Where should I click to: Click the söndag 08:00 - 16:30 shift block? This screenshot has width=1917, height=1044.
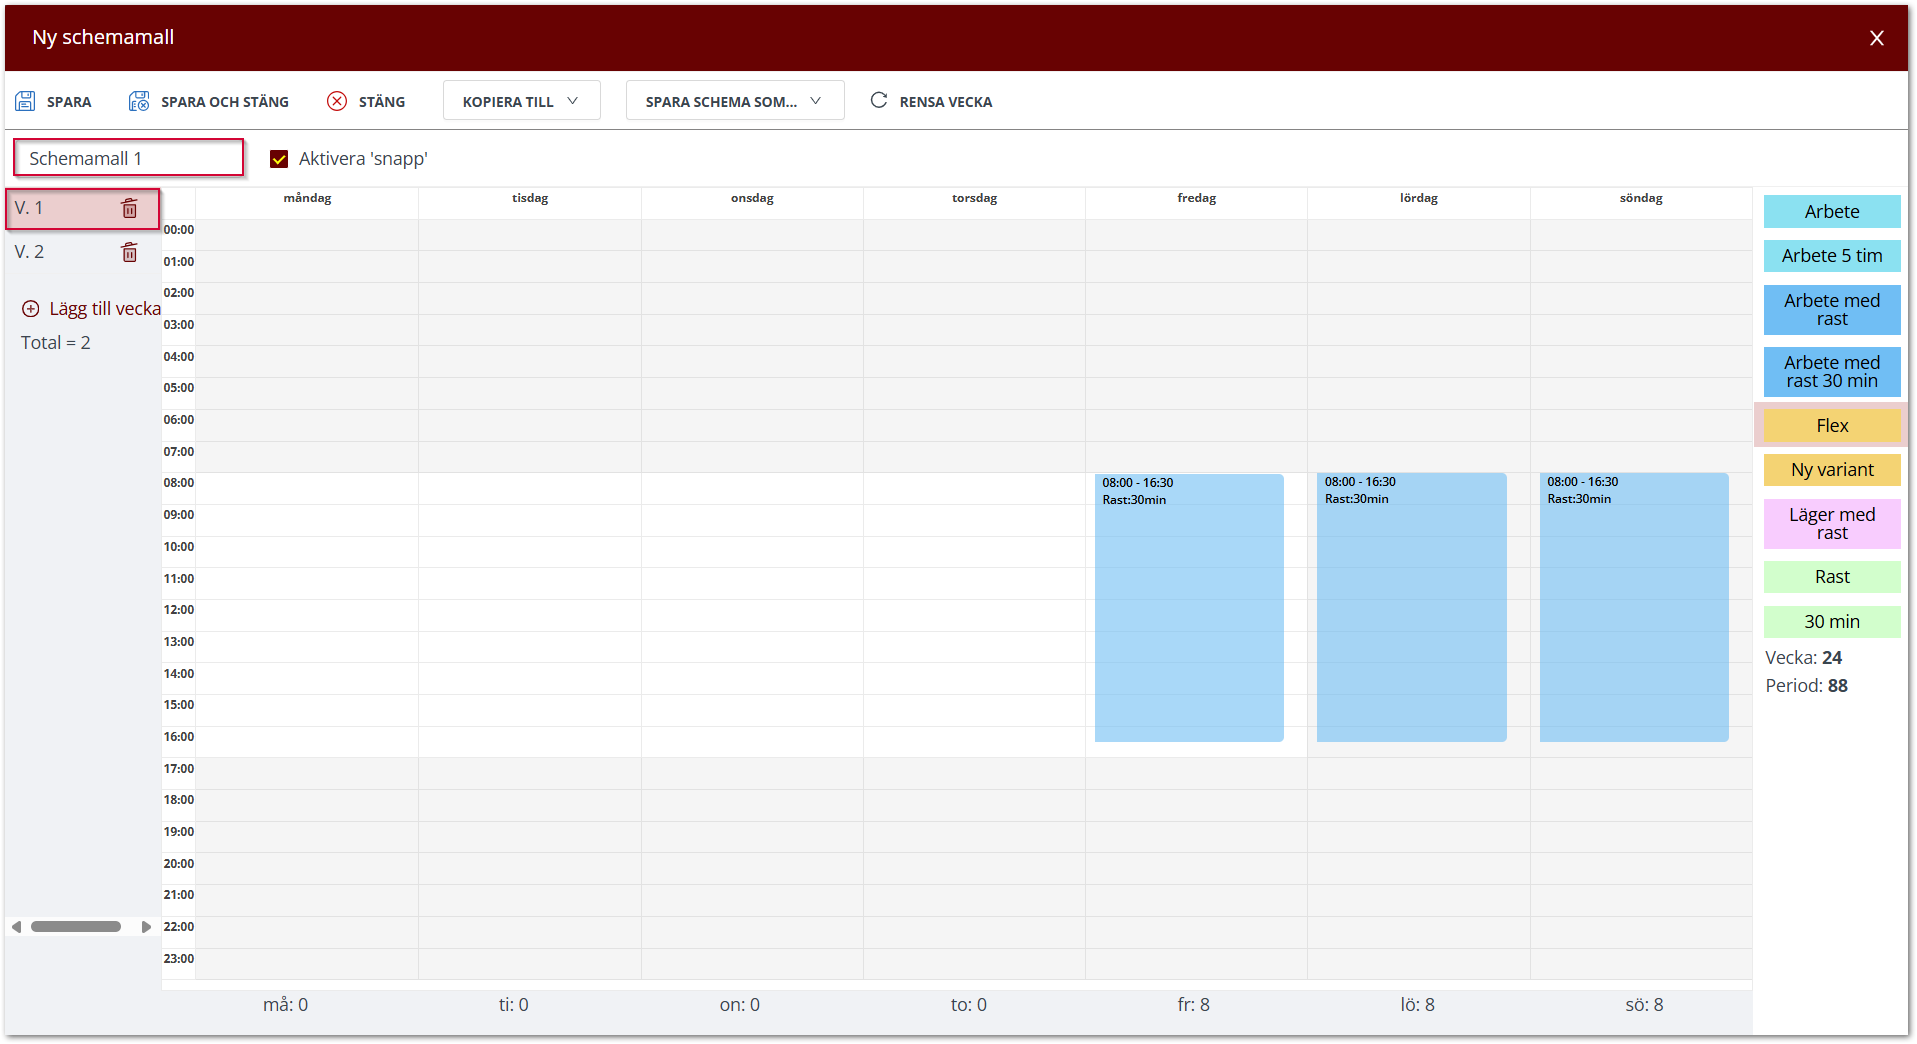[1634, 608]
